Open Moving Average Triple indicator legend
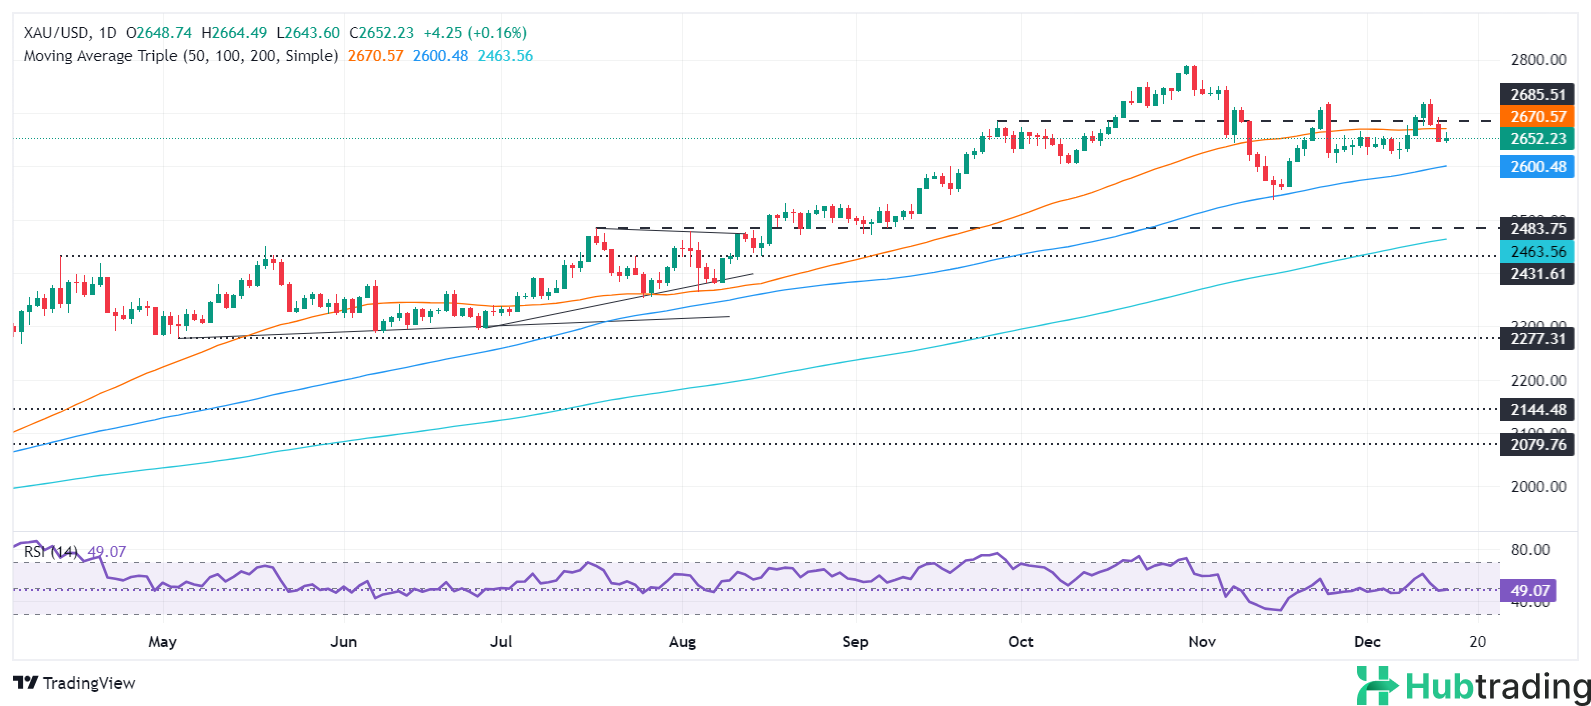The height and width of the screenshot is (706, 1591). [180, 56]
